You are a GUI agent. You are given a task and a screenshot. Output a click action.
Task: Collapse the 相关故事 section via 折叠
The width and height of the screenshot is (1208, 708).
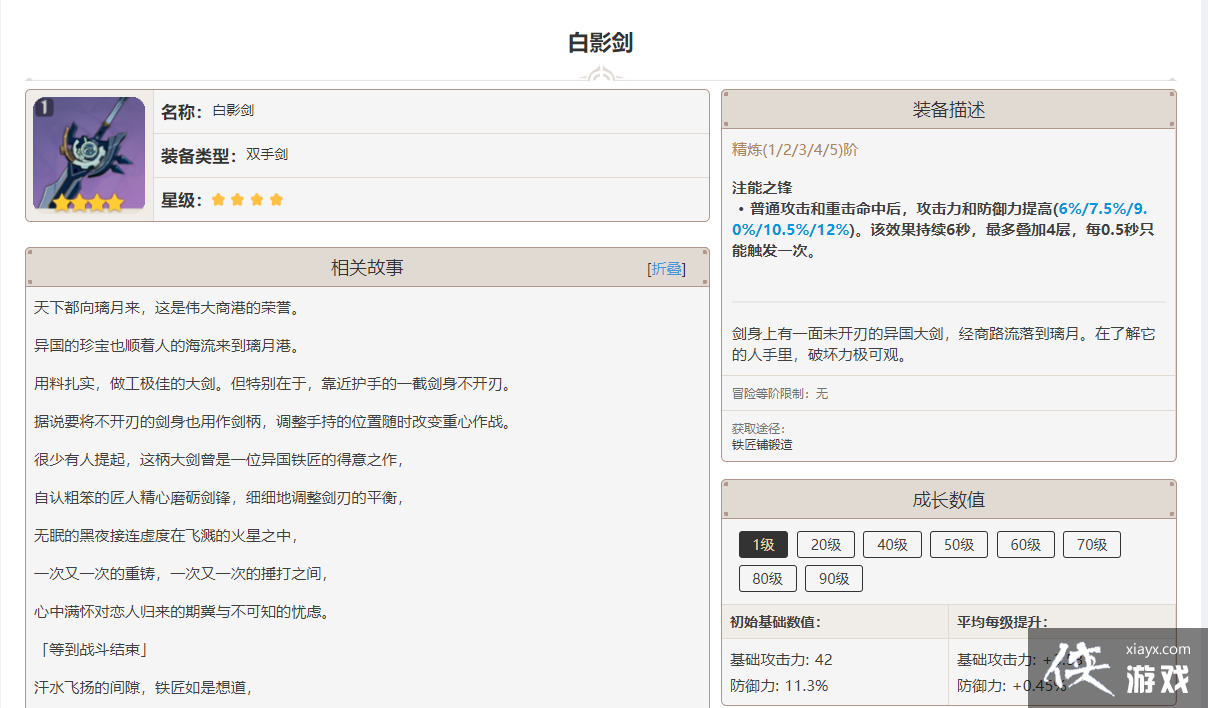[x=667, y=269]
